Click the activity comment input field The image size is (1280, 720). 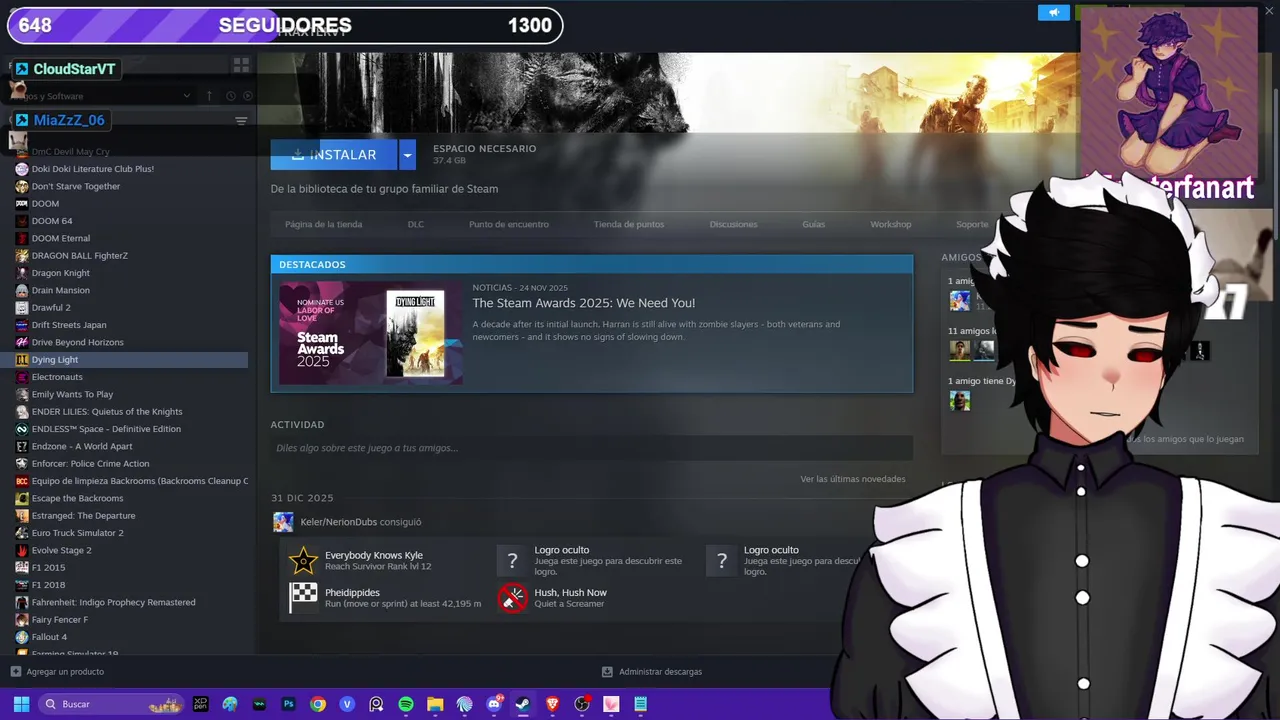click(x=592, y=448)
